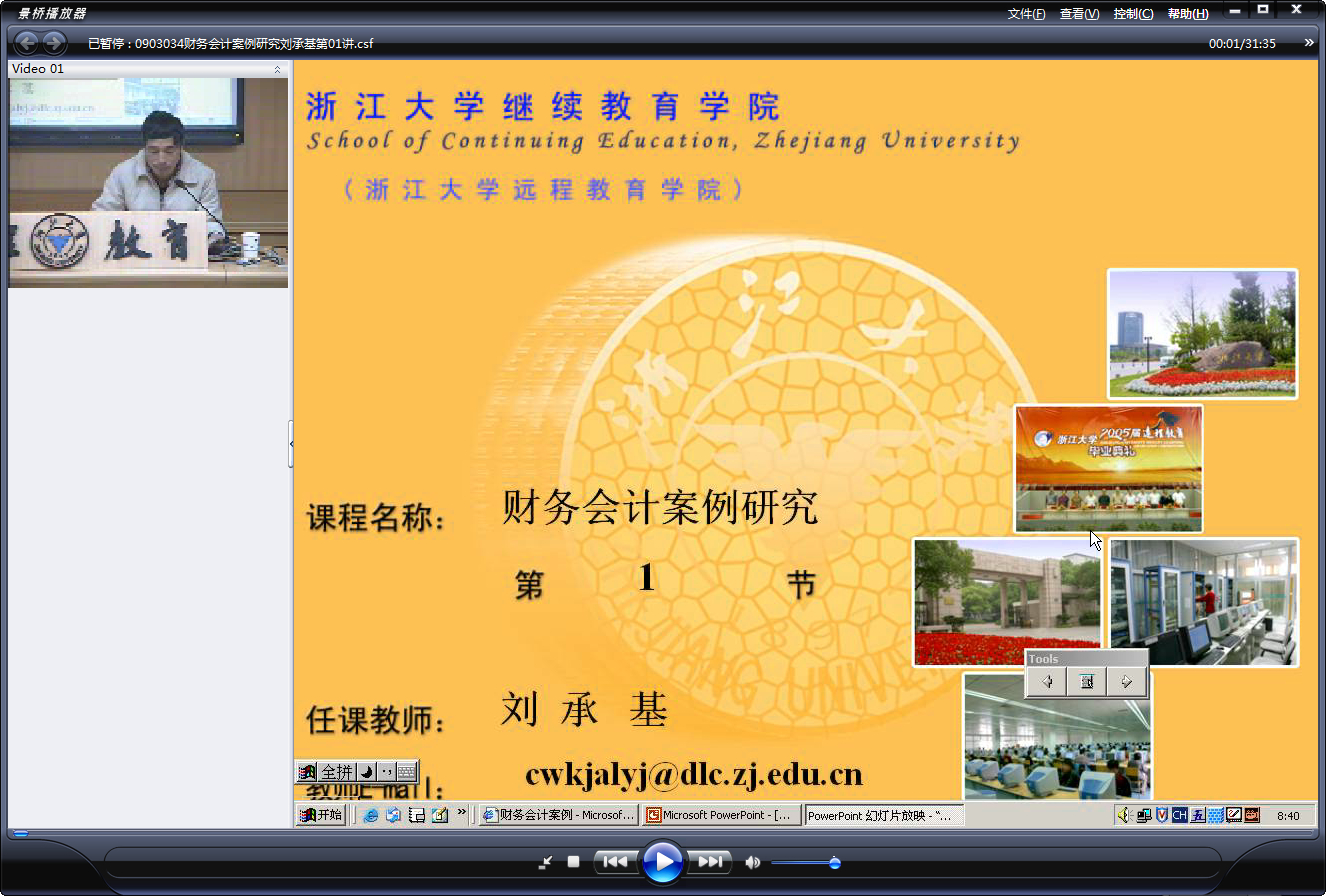Click the 开始 Start button in recording
The image size is (1326, 896).
(x=321, y=815)
